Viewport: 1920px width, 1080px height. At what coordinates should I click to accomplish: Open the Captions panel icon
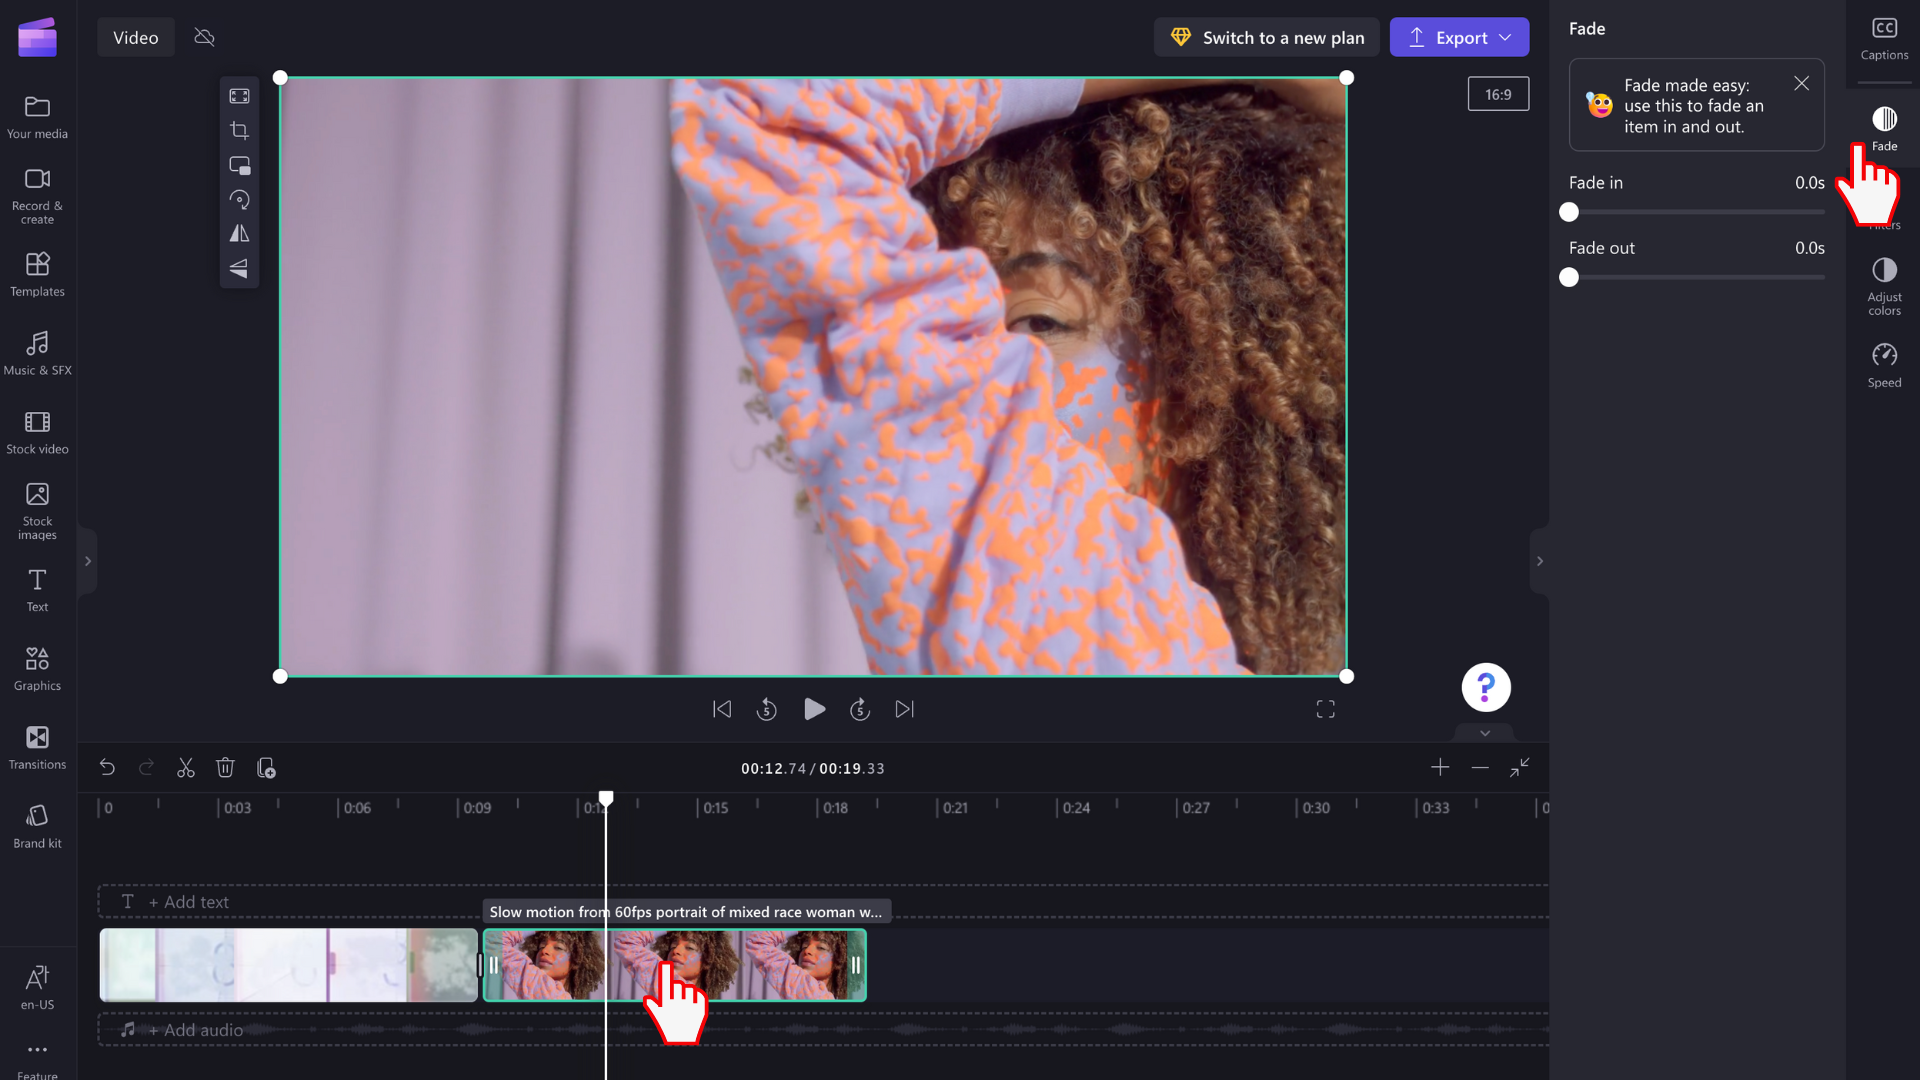coord(1884,28)
